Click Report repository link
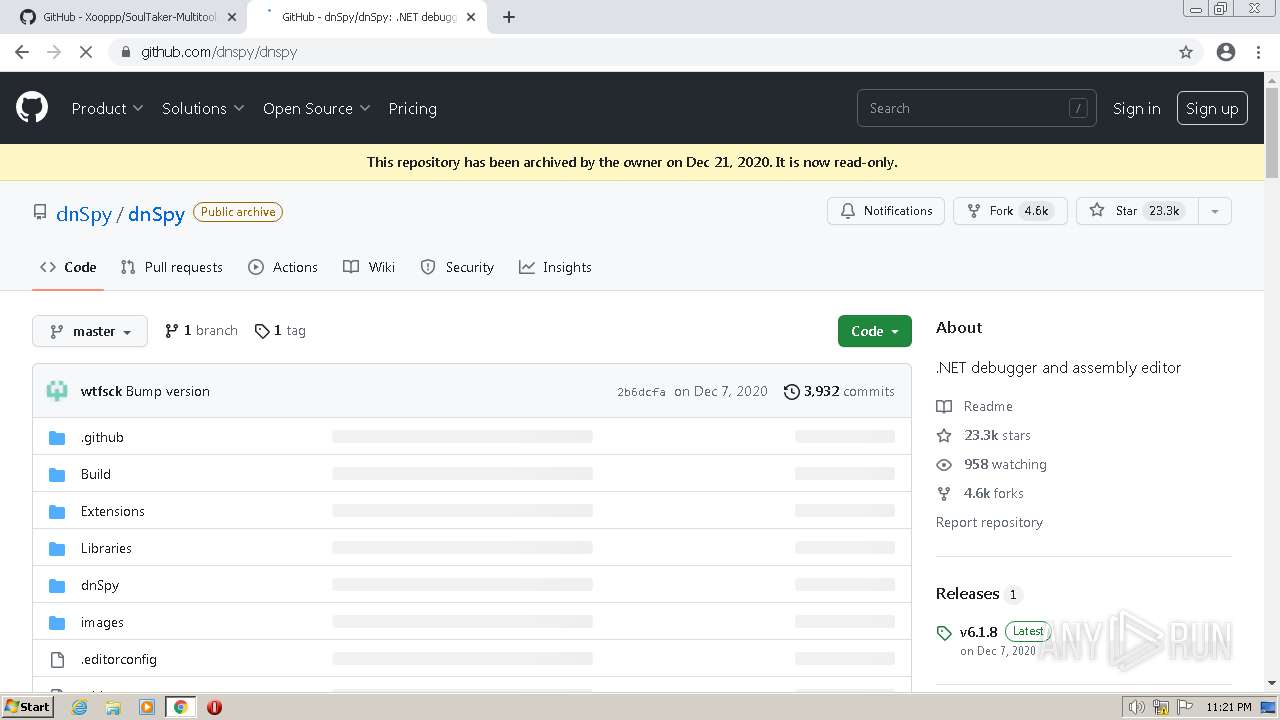Viewport: 1280px width, 720px height. coord(989,522)
